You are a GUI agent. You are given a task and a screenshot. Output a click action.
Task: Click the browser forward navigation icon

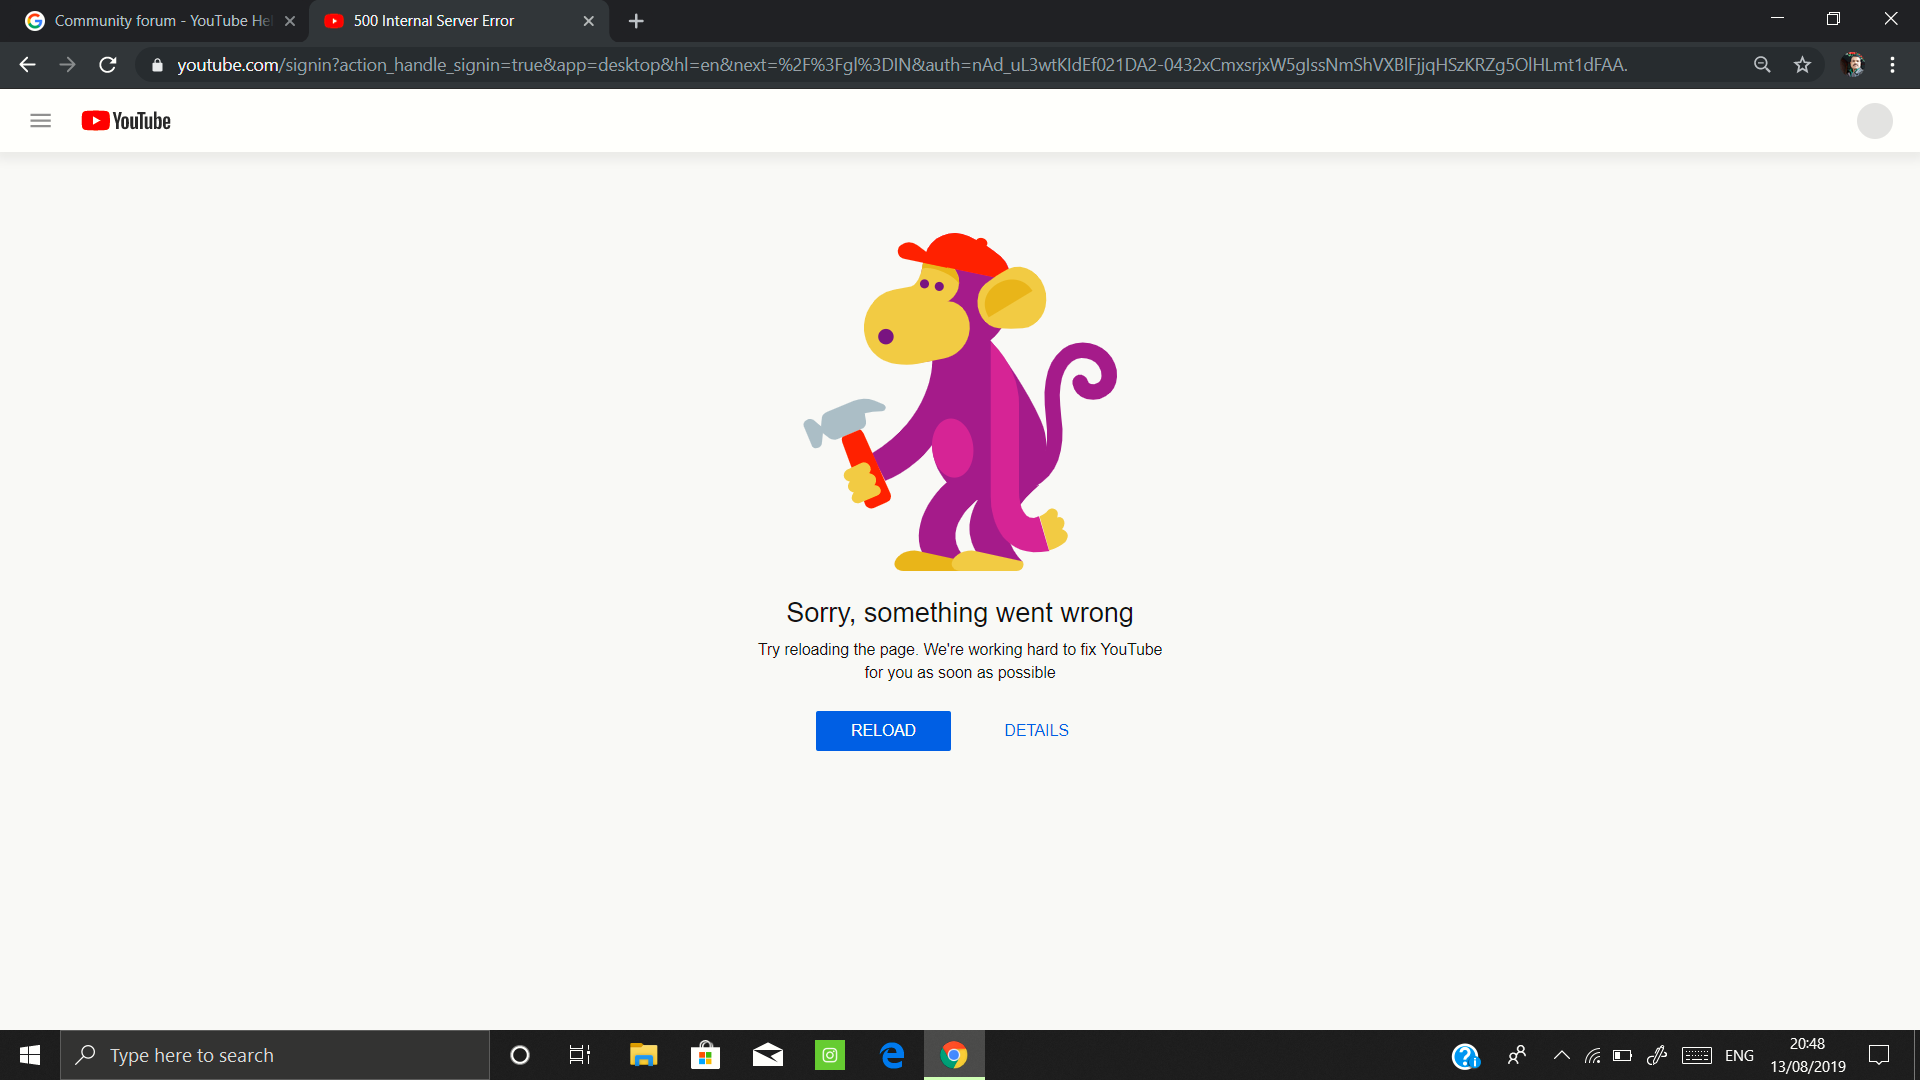67,65
